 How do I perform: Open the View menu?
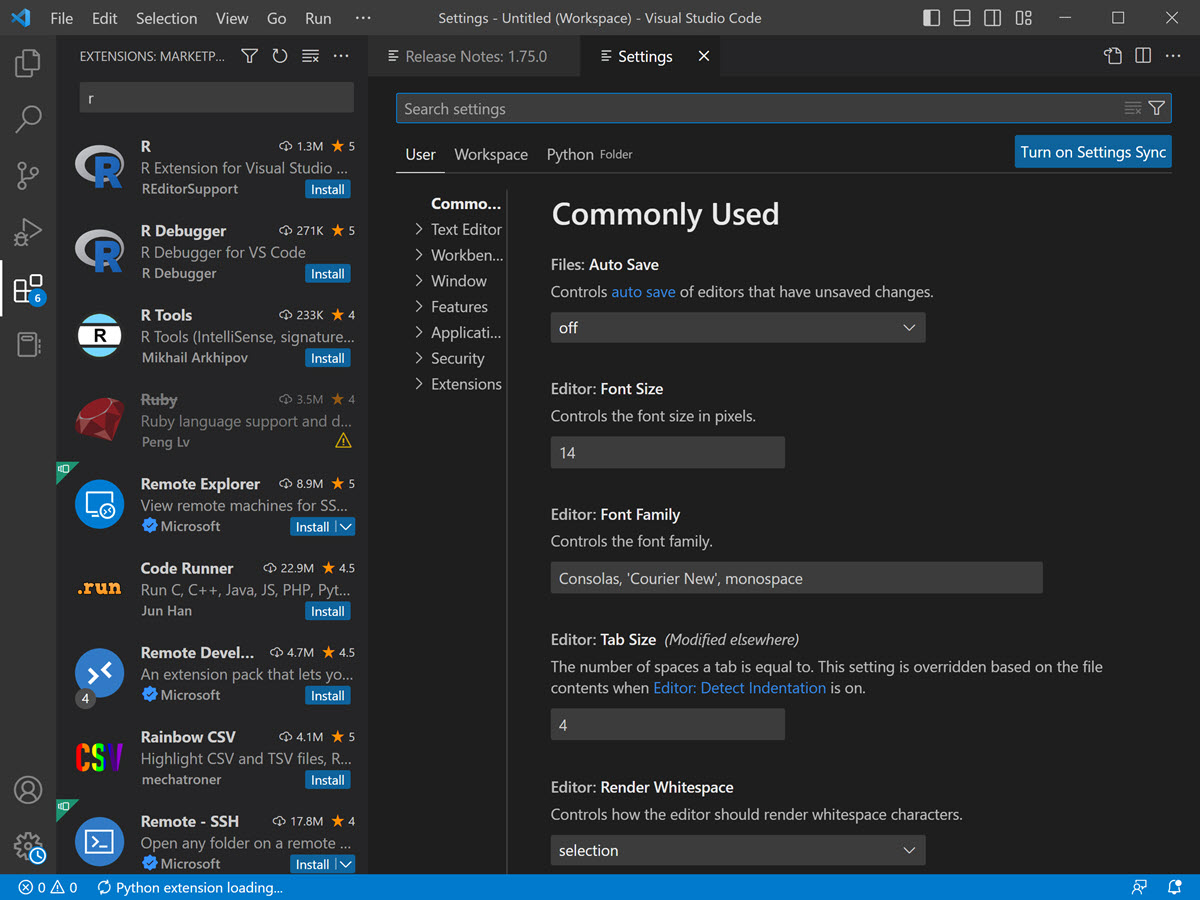coord(232,18)
